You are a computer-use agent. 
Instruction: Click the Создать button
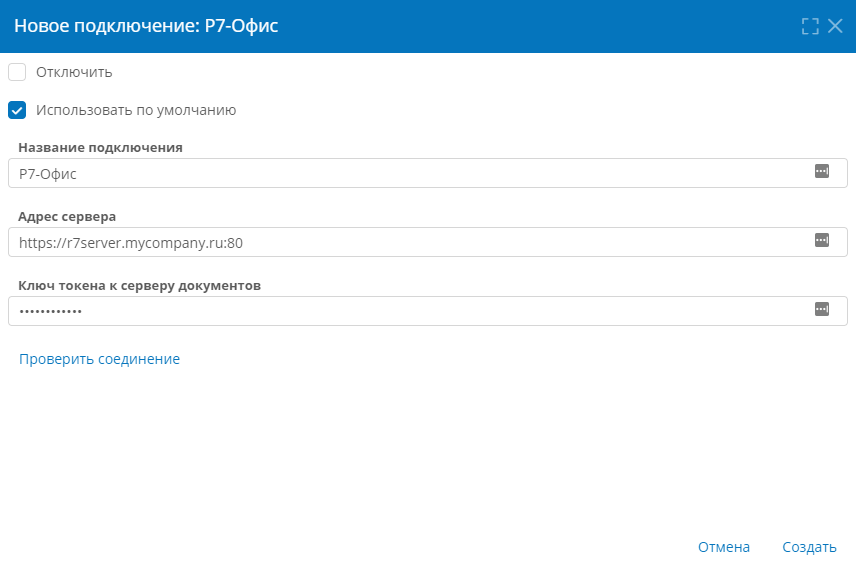coord(809,547)
